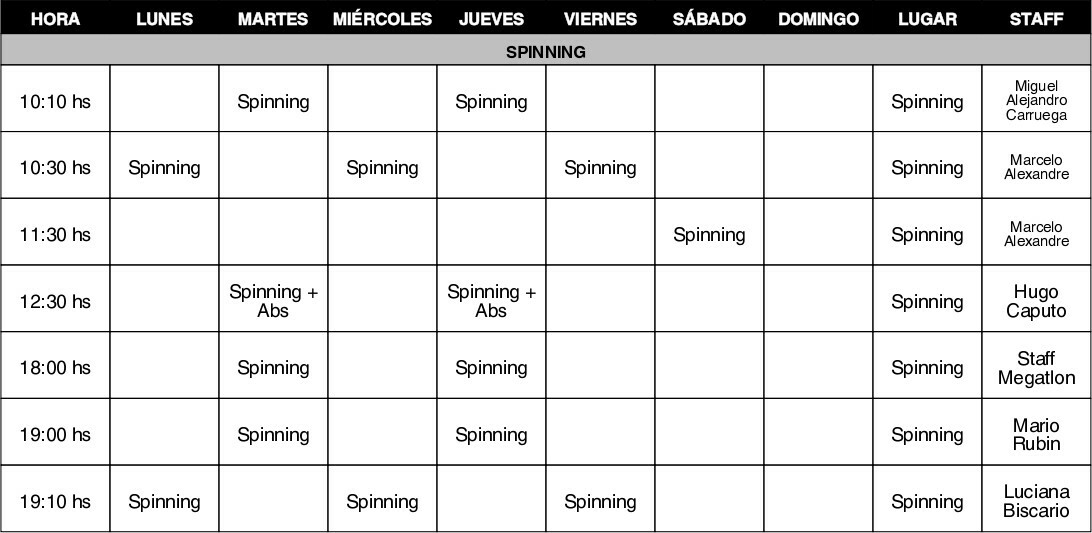Click Thursday's Spinning + Abs class cell

tap(491, 301)
